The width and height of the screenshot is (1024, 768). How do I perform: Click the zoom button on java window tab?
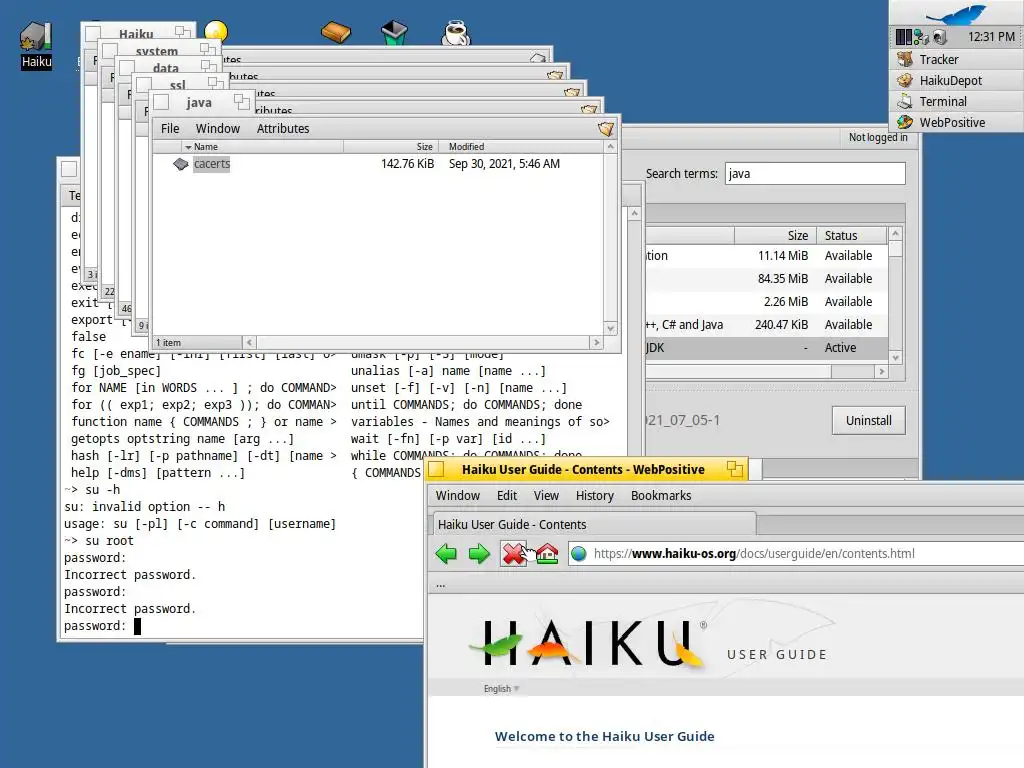pos(242,101)
